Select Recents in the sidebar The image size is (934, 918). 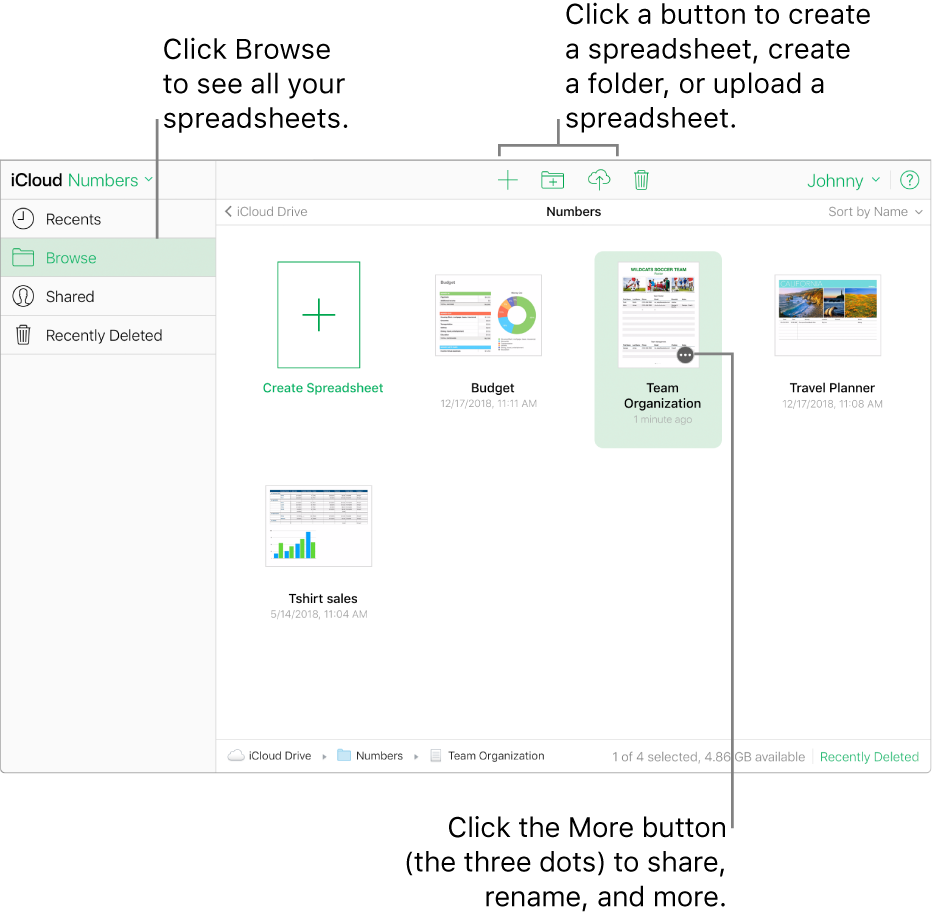[x=108, y=219]
